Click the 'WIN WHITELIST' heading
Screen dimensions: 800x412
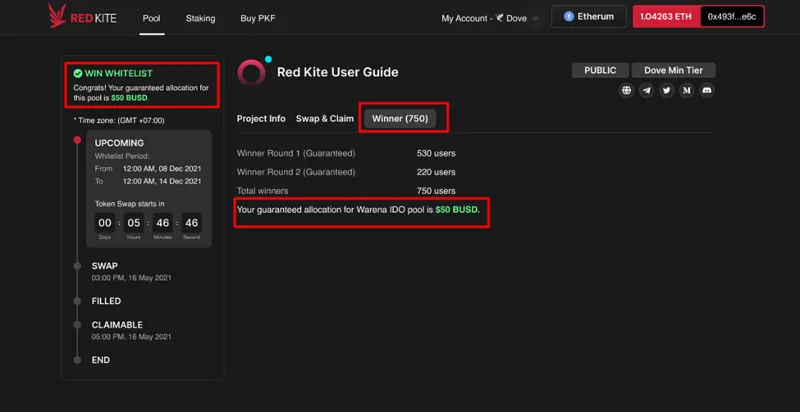[x=118, y=73]
